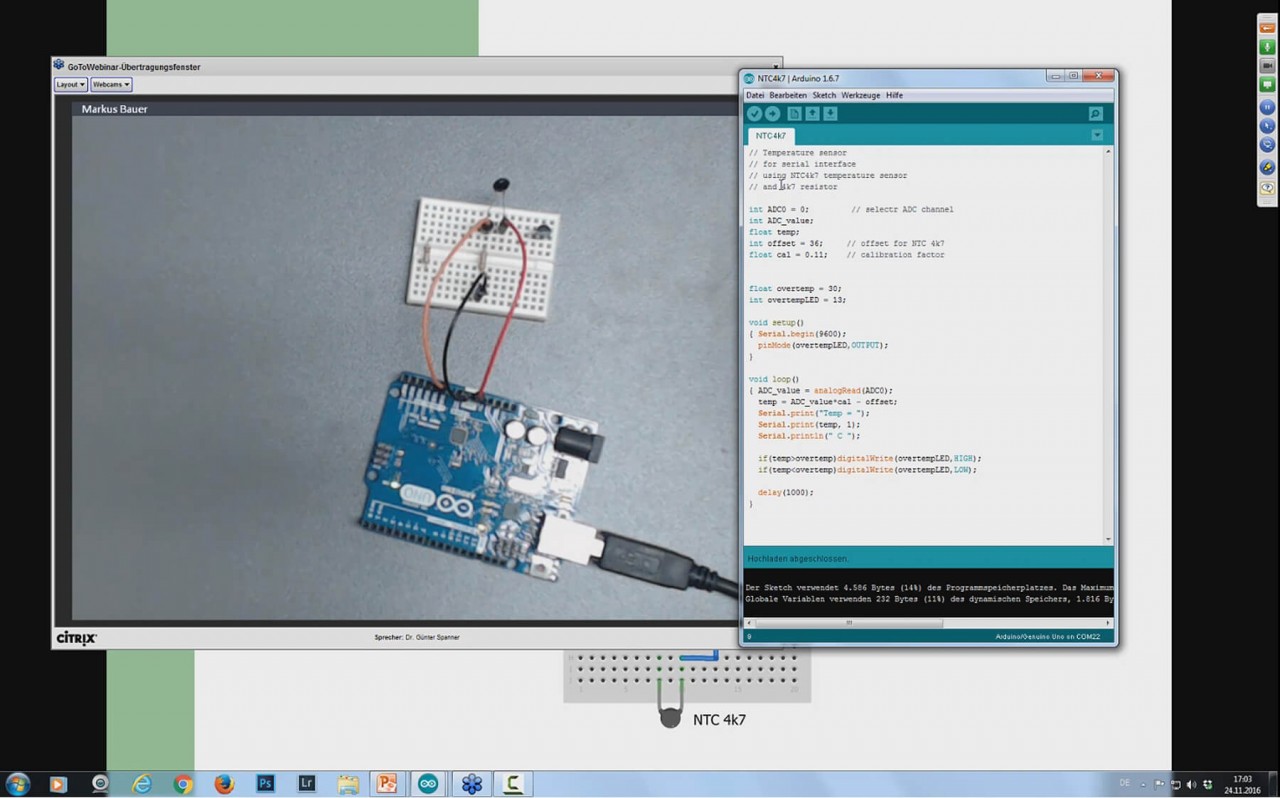Select the NTC4k7 sketch tab
Screen dimensions: 1280x798
click(x=769, y=135)
